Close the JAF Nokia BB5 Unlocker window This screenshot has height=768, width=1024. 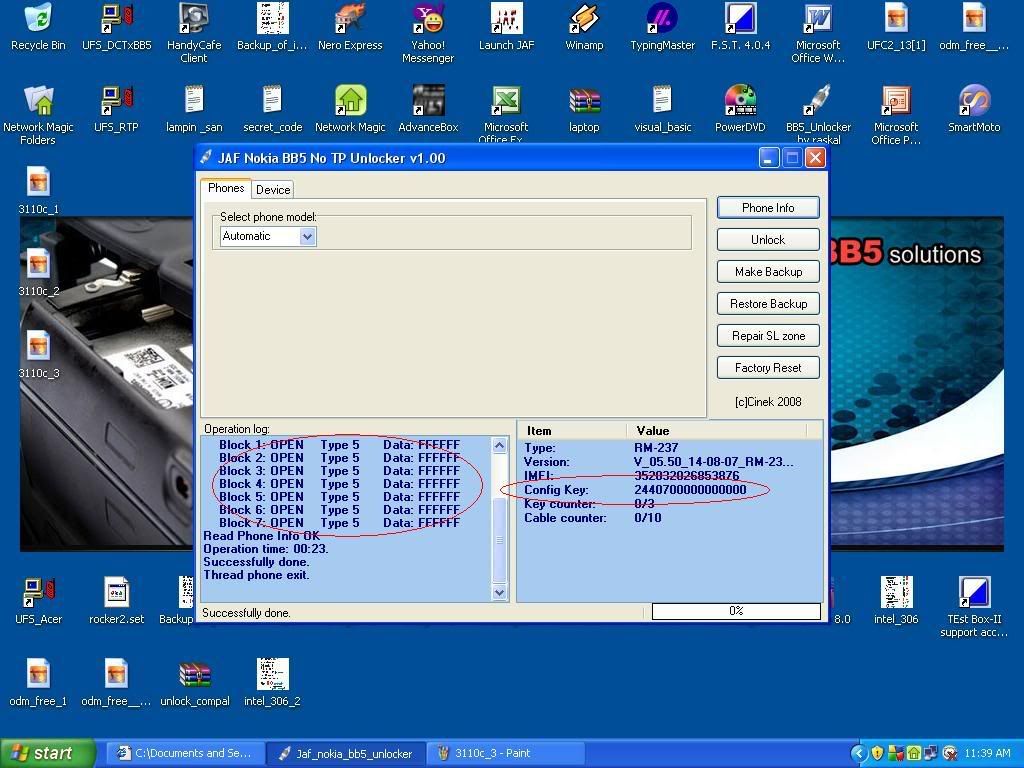[x=815, y=157]
